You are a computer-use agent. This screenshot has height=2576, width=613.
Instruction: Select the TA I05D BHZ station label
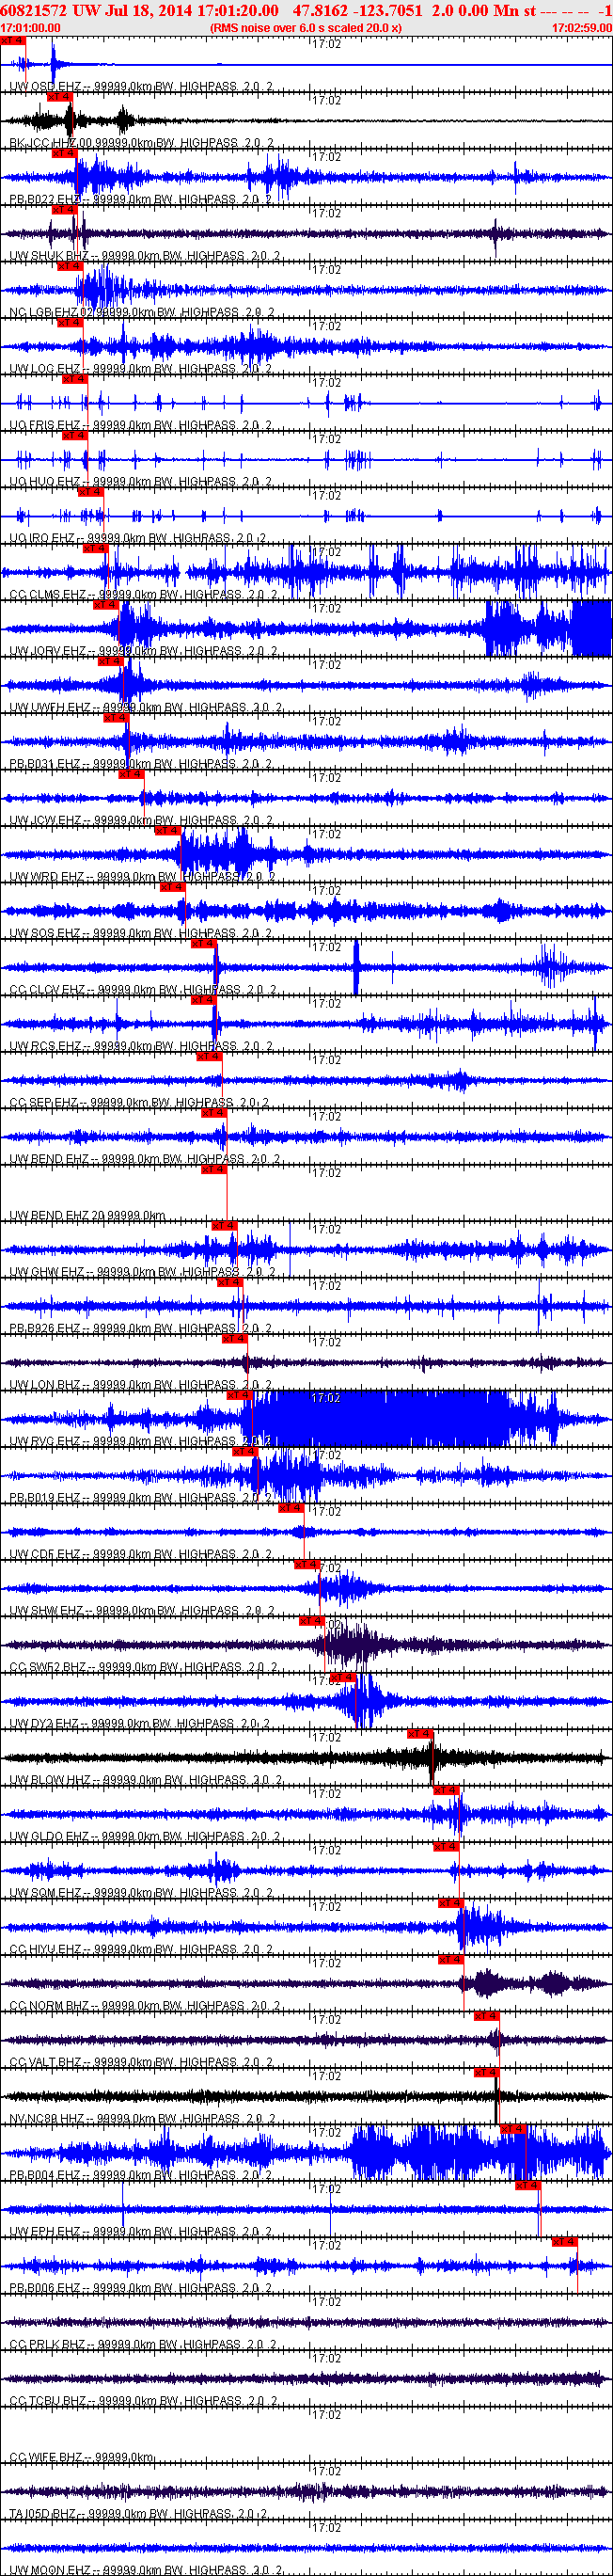coord(137,2514)
